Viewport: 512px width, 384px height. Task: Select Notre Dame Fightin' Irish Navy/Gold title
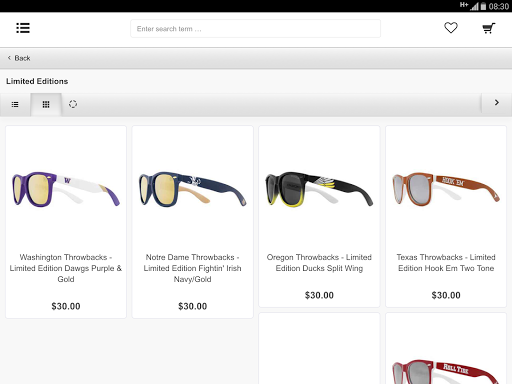pos(193,268)
